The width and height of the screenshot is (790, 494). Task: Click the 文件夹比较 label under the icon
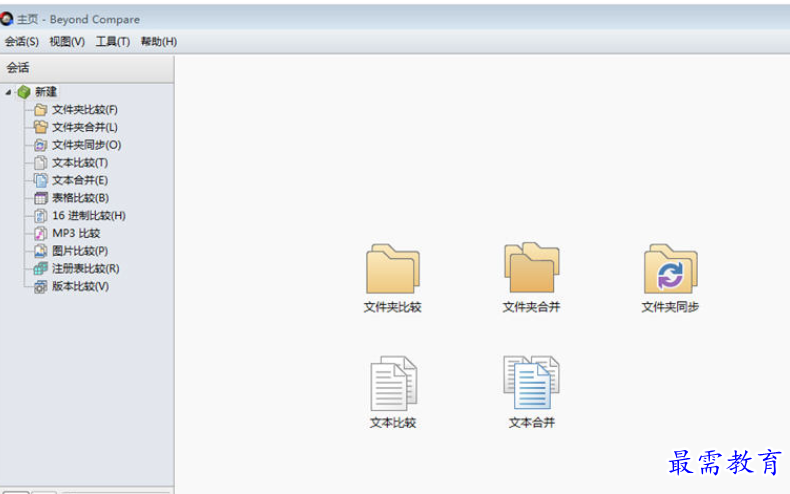(392, 307)
